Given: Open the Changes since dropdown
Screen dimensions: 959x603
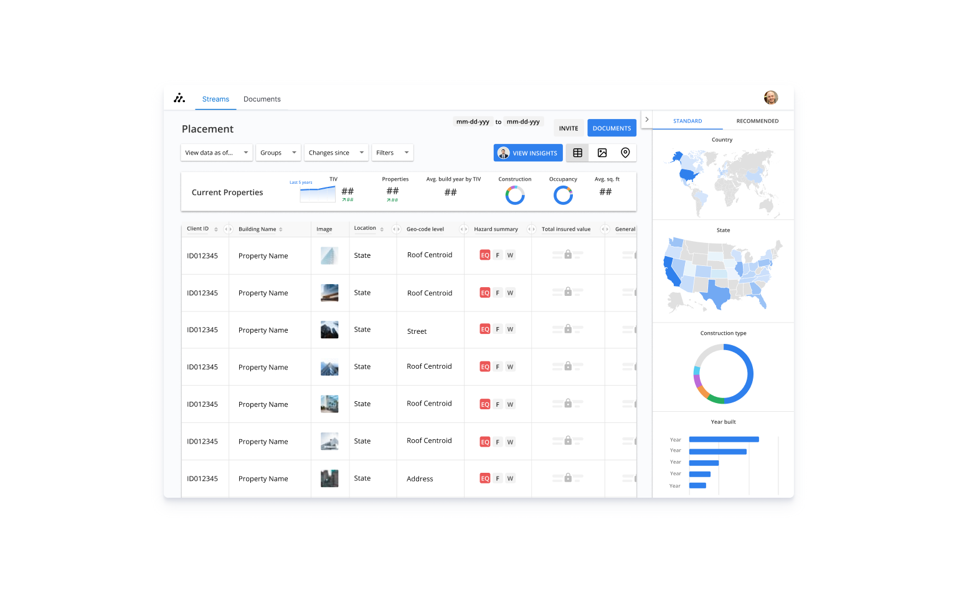Looking at the screenshot, I should click(335, 153).
